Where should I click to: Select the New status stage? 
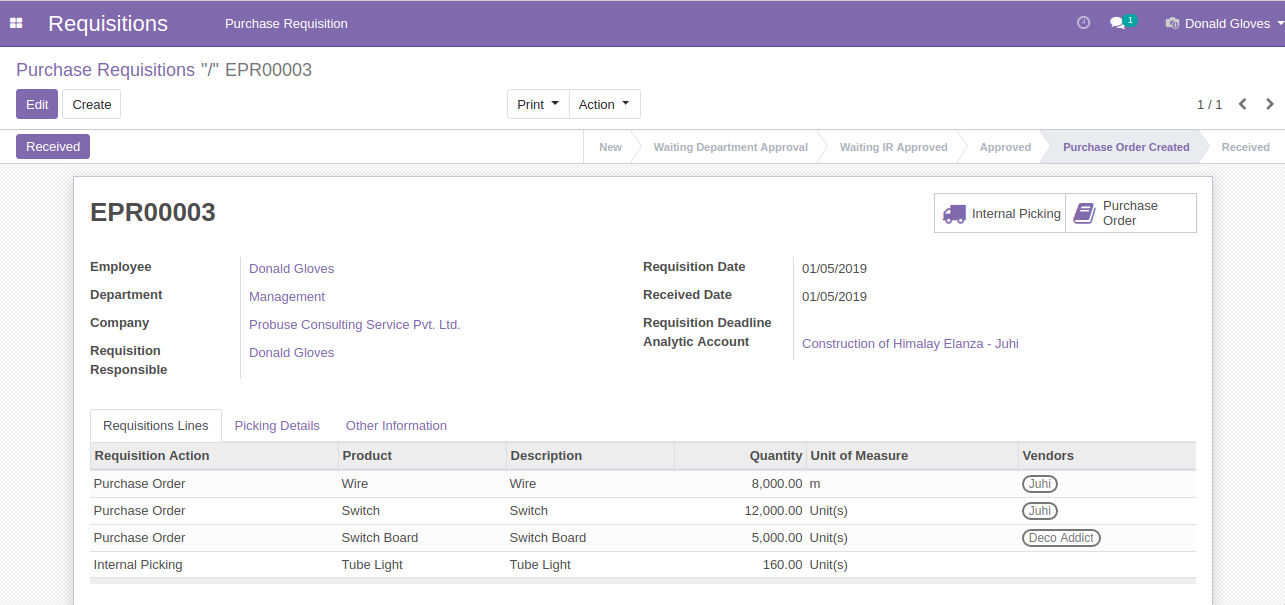610,147
